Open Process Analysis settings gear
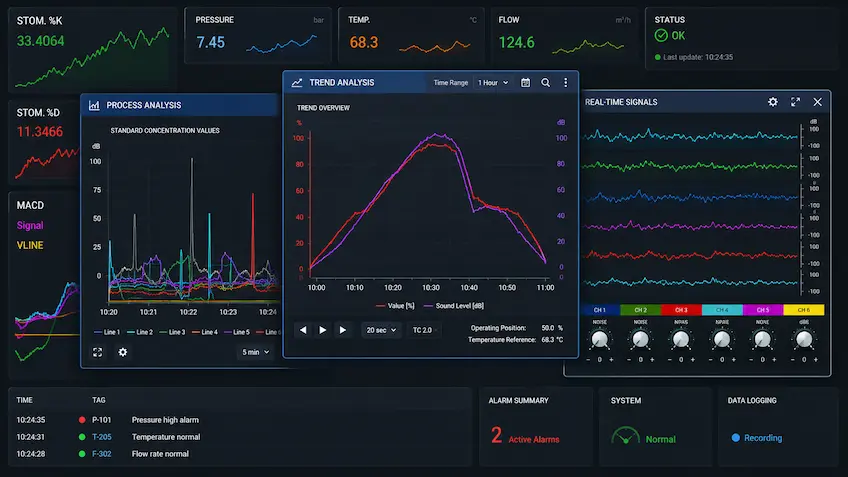This screenshot has height=477, width=848. 123,352
